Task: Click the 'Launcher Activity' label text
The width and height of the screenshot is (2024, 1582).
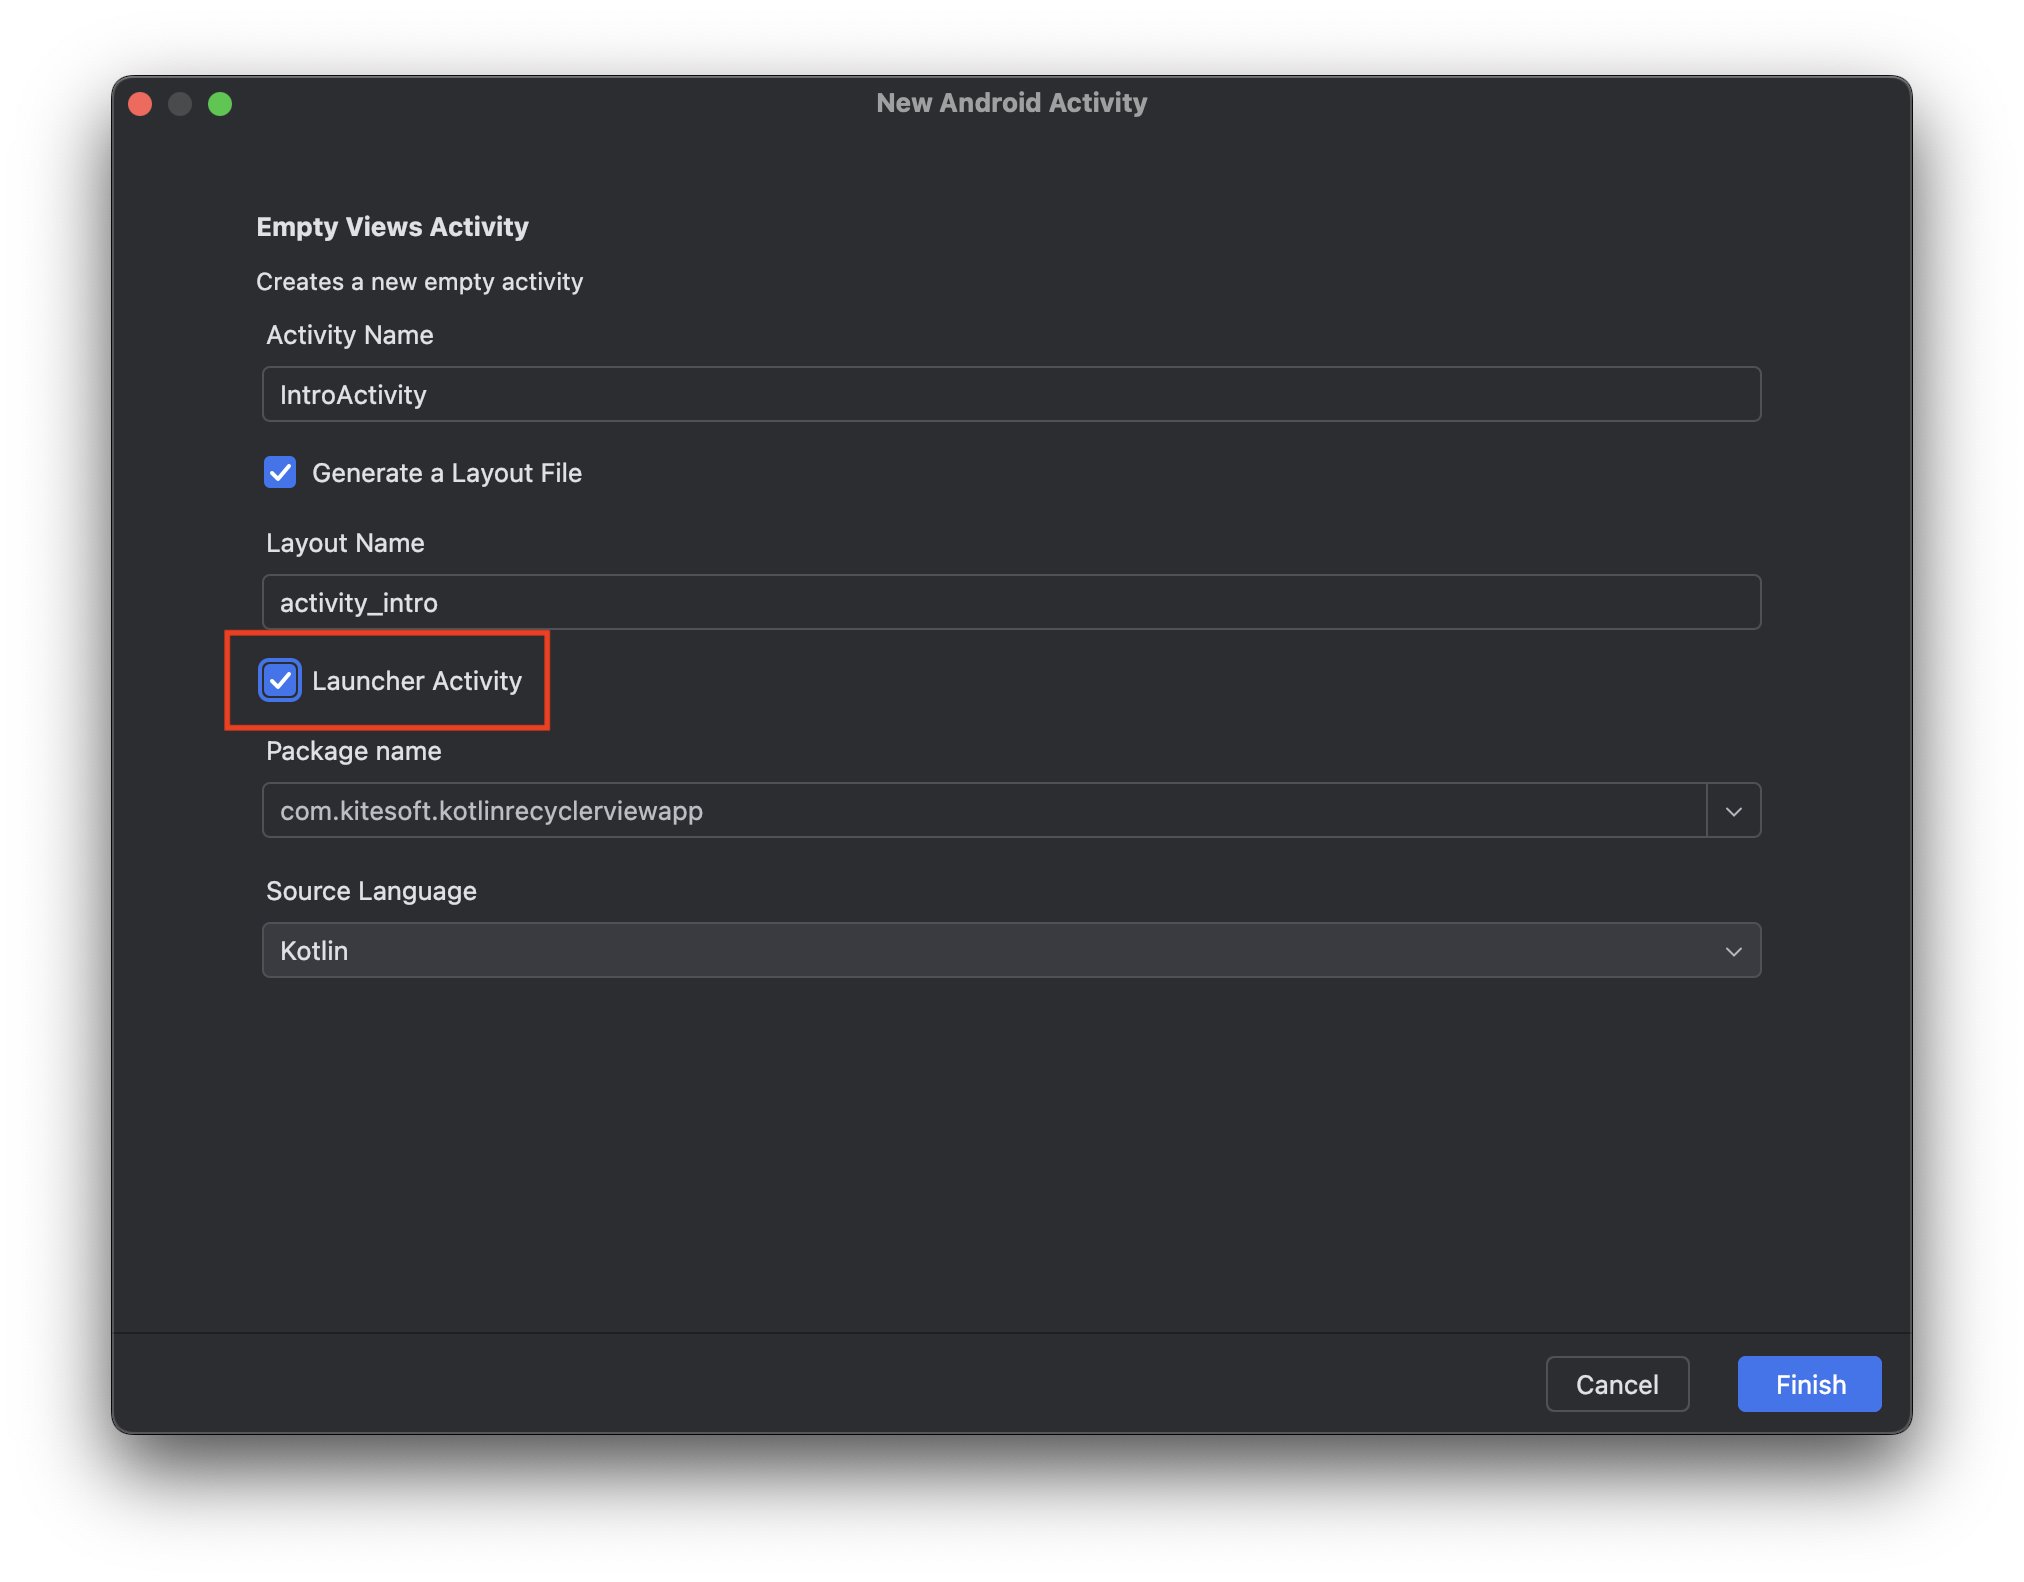Action: (x=416, y=681)
